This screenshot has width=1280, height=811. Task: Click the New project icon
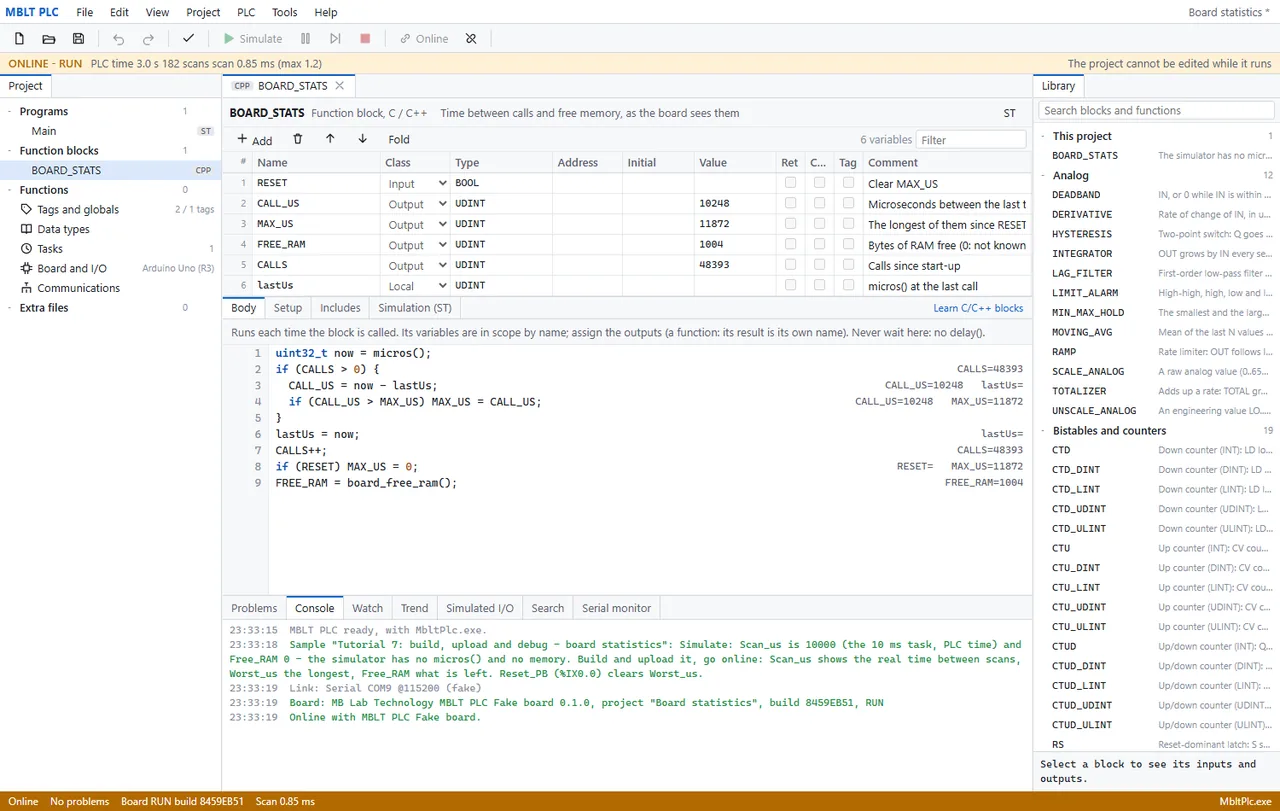point(19,39)
